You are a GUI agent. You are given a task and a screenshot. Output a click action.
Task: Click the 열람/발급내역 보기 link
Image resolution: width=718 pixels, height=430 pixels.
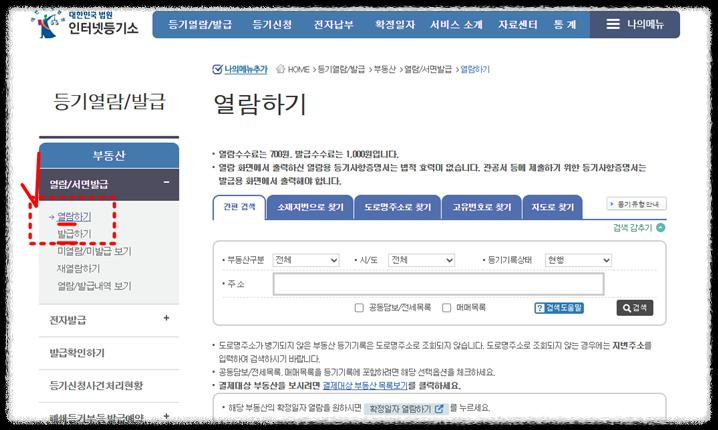pyautogui.click(x=94, y=286)
